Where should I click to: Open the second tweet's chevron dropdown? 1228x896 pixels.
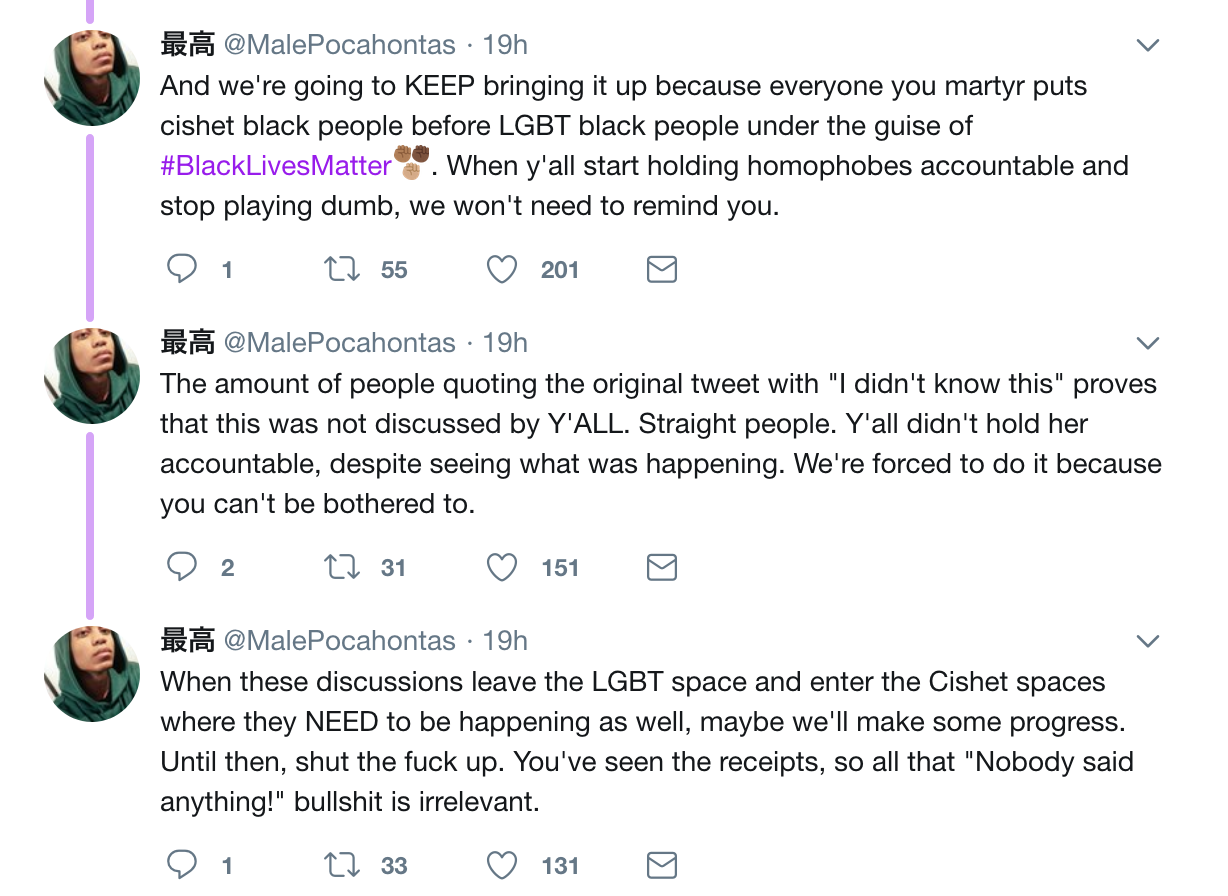pyautogui.click(x=1148, y=343)
